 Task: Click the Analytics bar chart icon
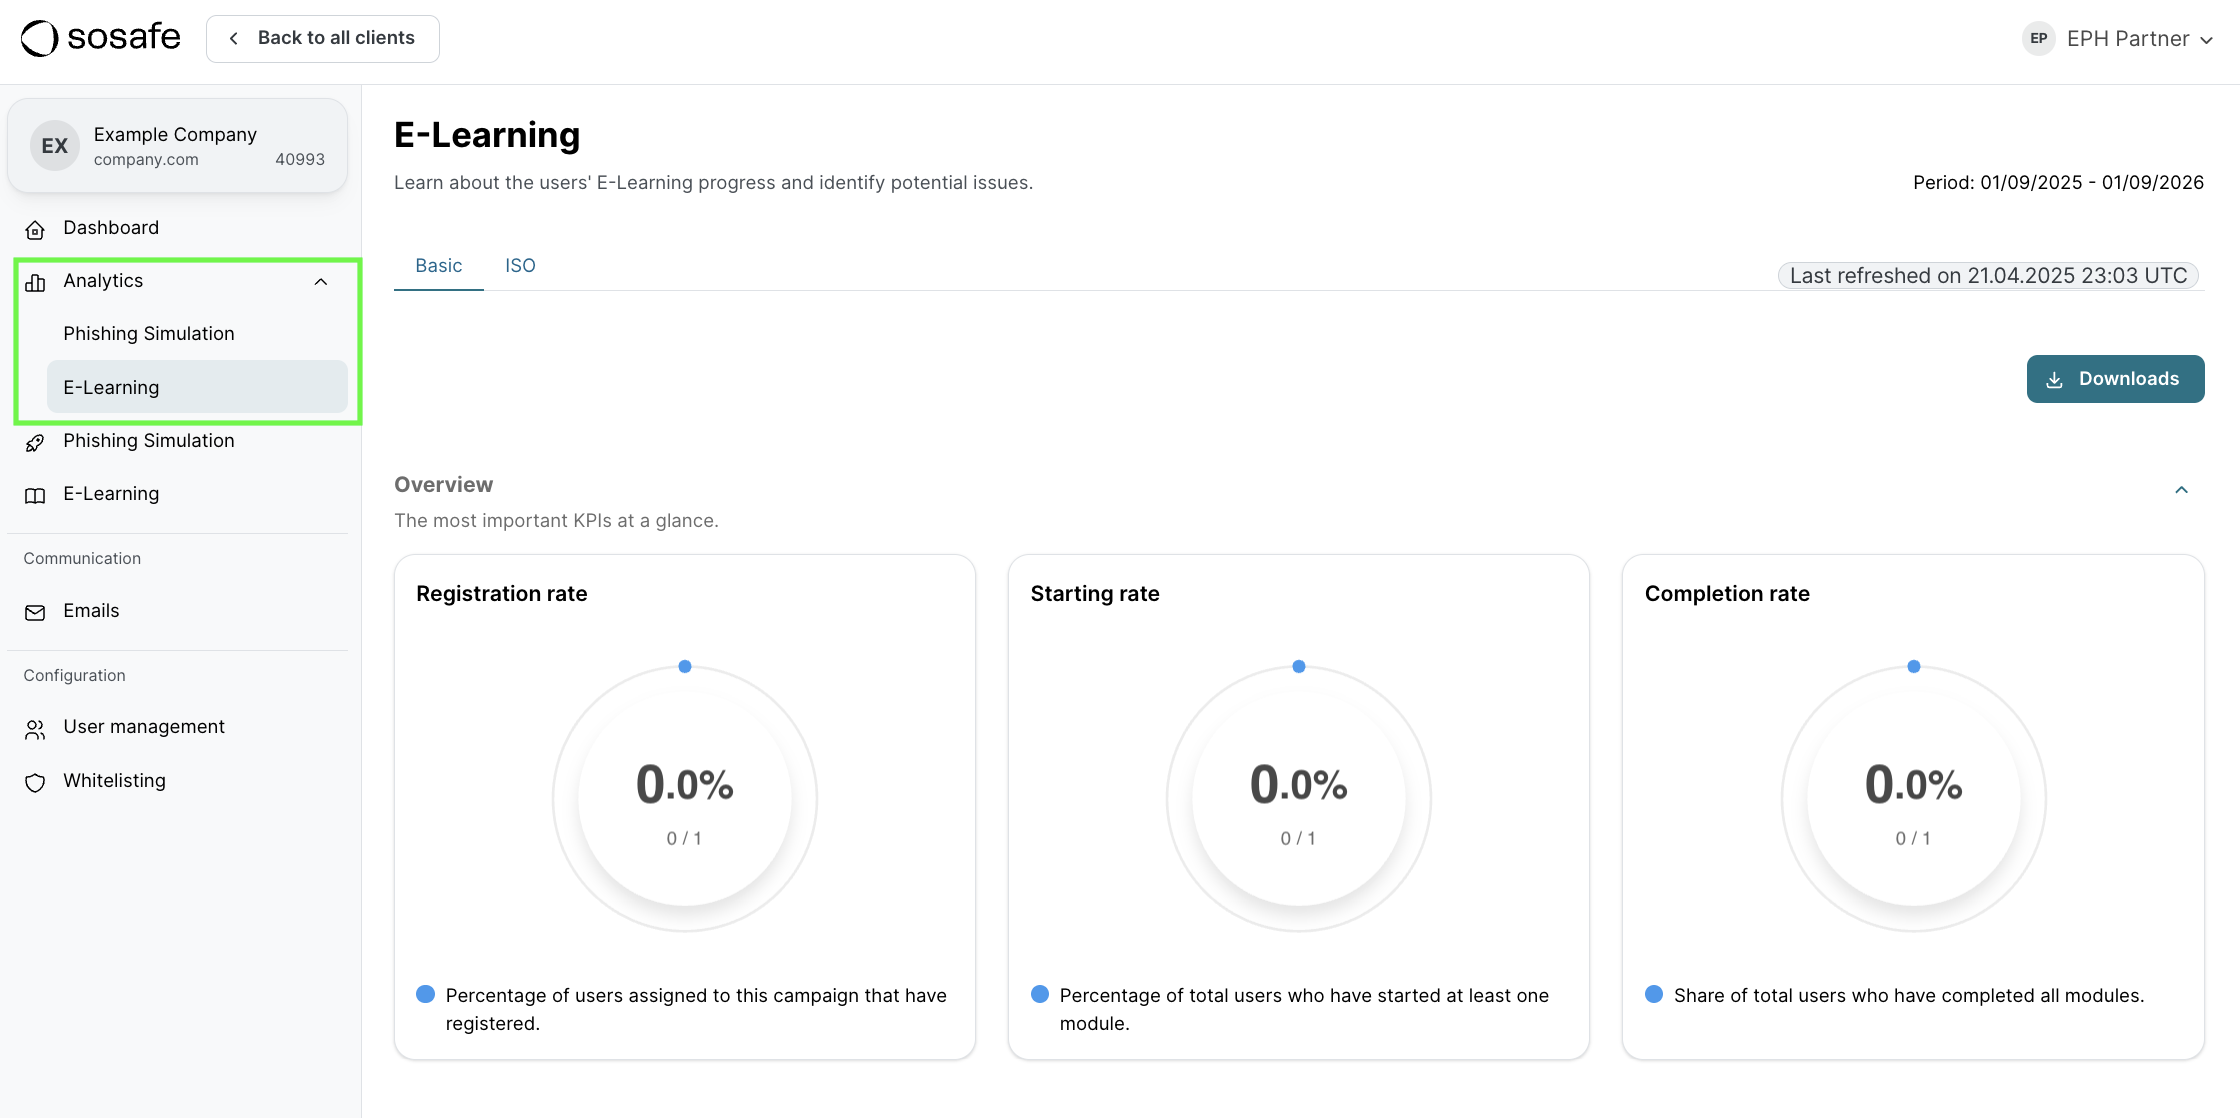pyautogui.click(x=35, y=282)
